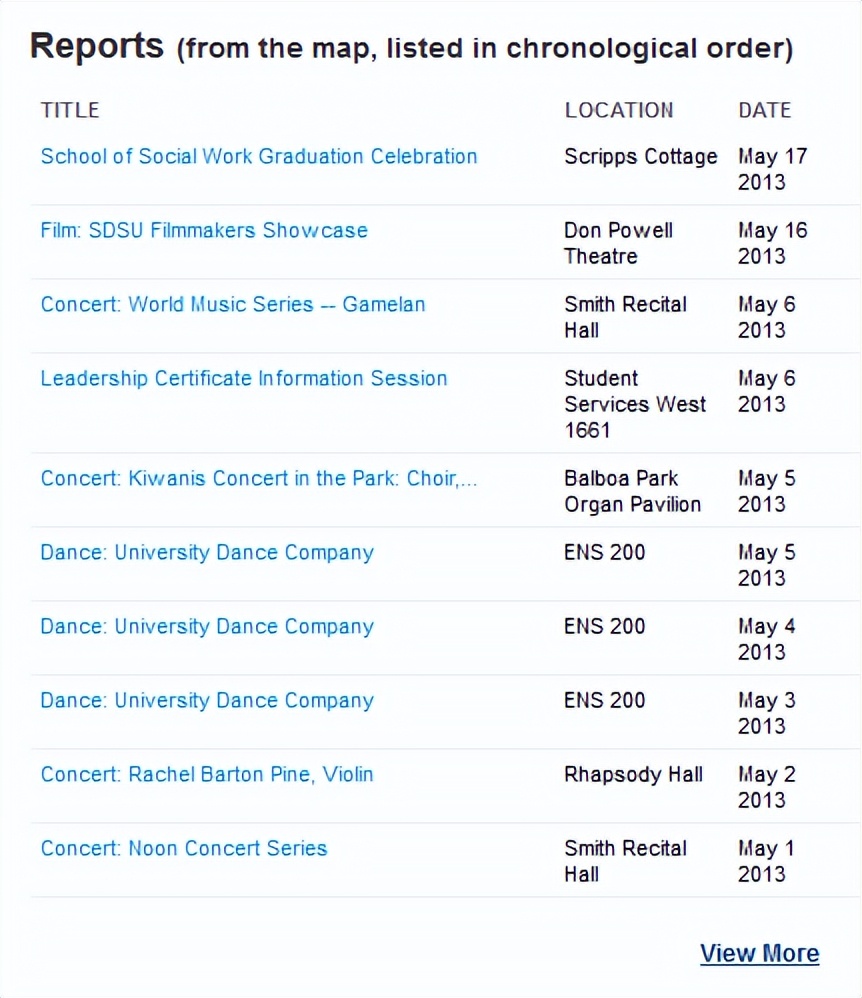
Task: Open Leadership Certificate Information Session report
Action: (x=244, y=378)
